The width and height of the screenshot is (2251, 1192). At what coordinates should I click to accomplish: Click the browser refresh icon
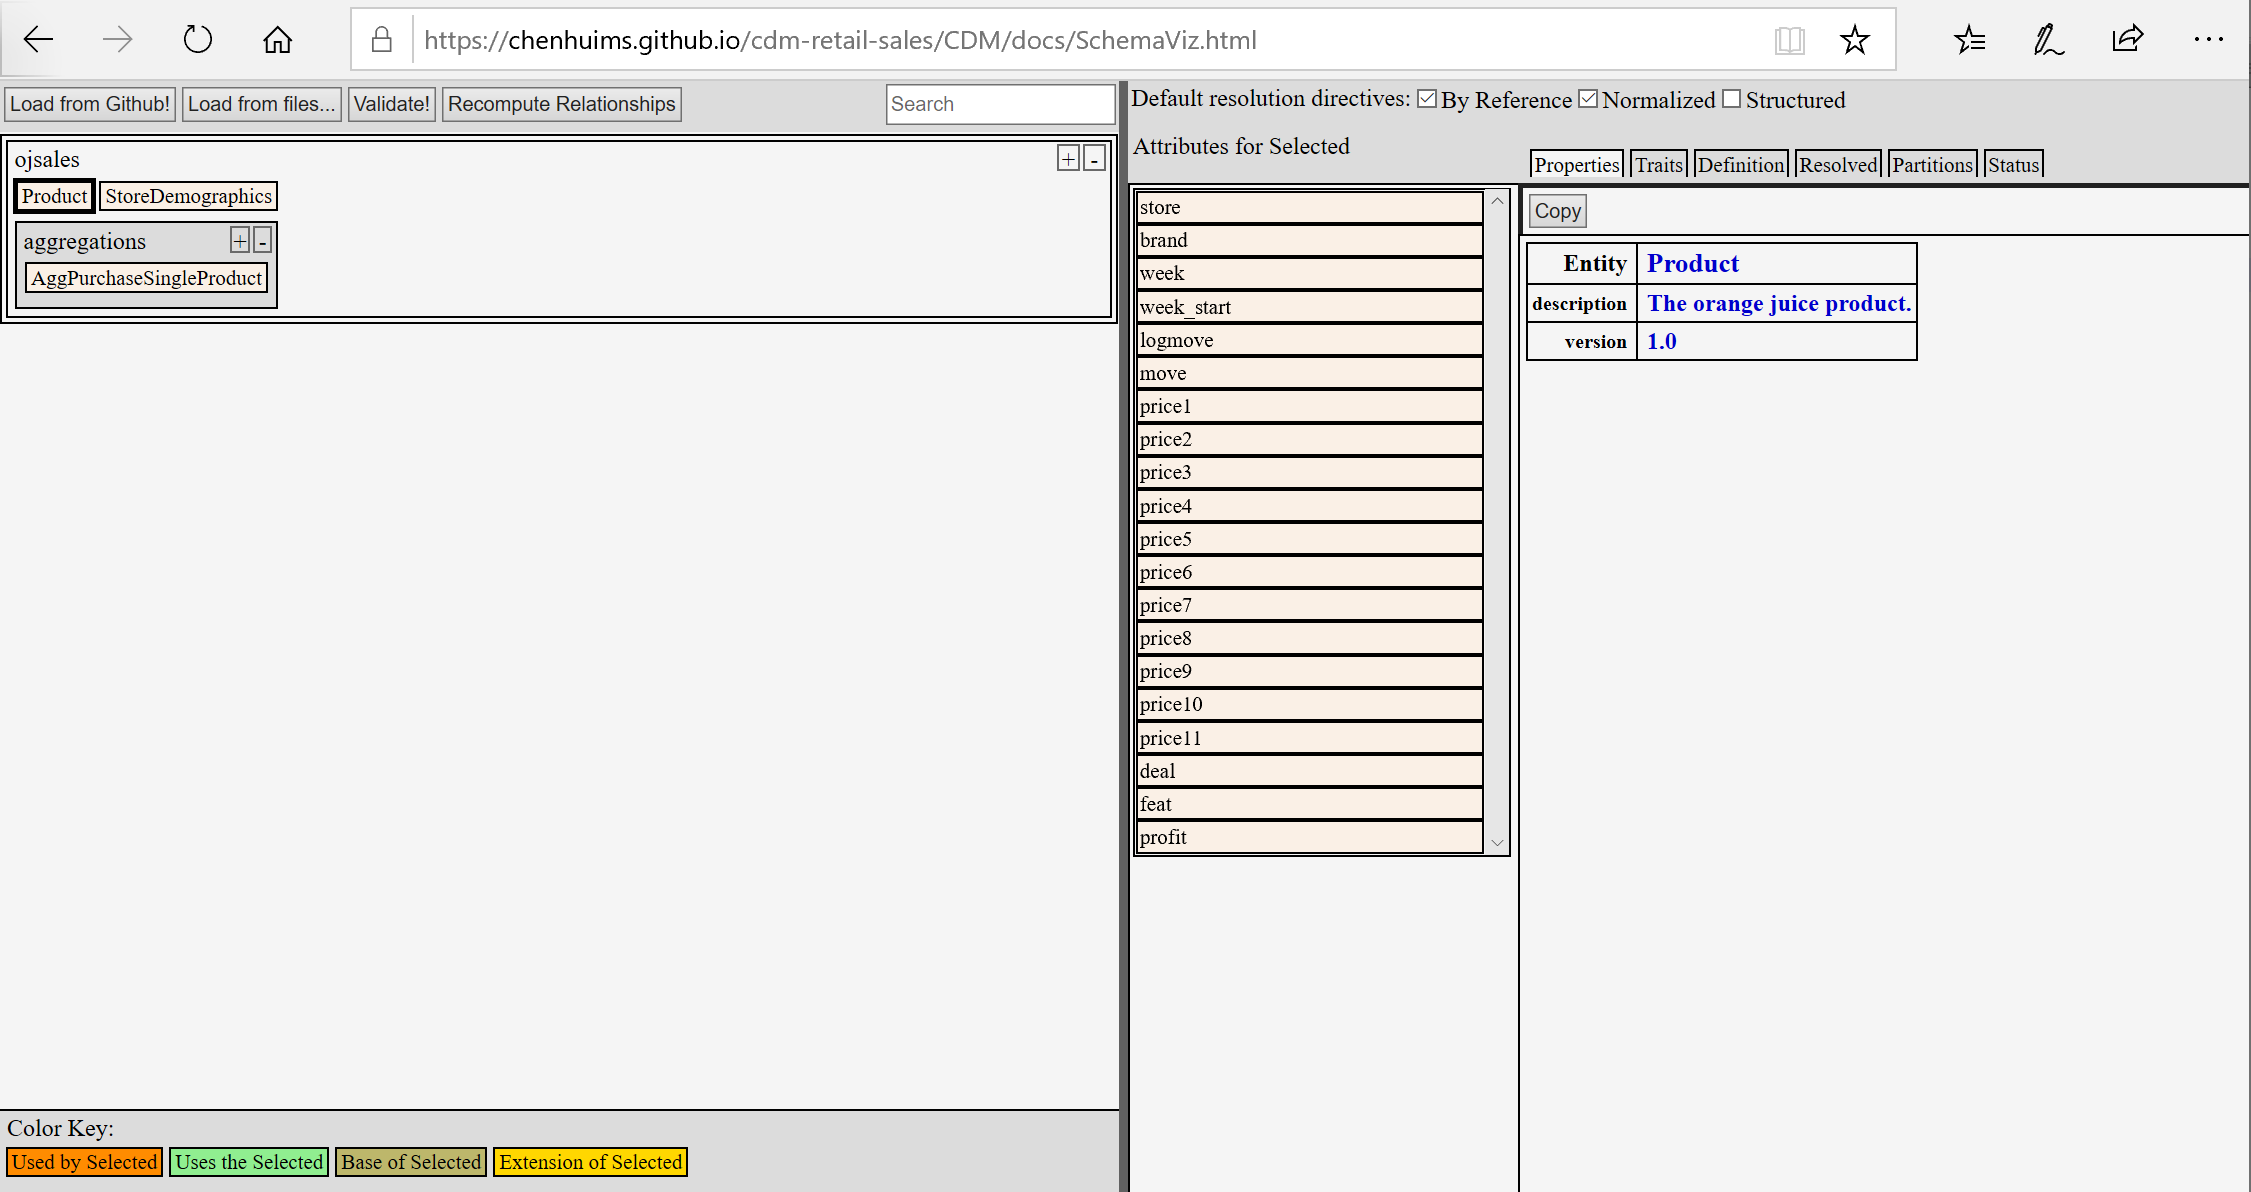click(197, 40)
